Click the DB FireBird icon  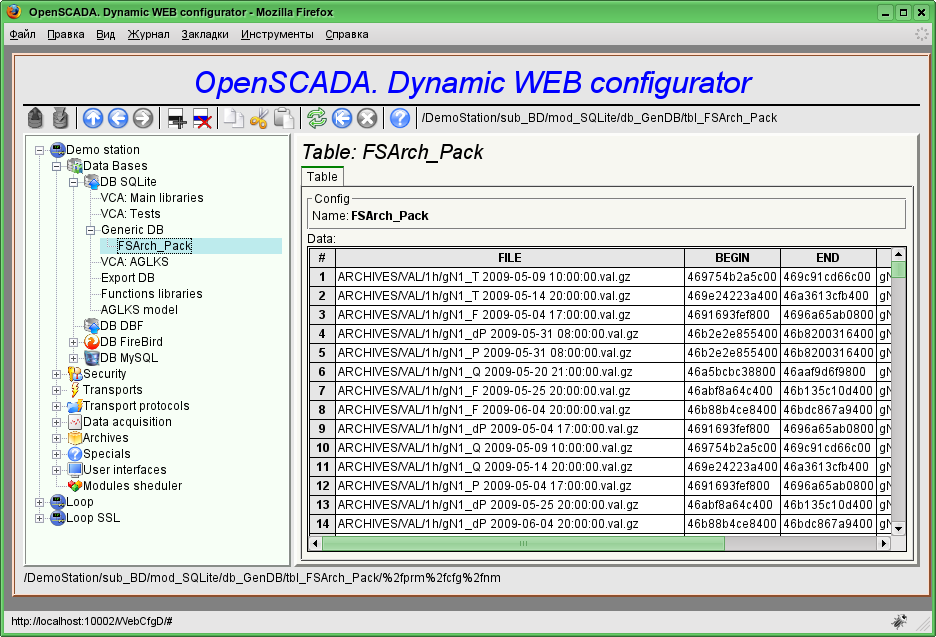[x=91, y=341]
